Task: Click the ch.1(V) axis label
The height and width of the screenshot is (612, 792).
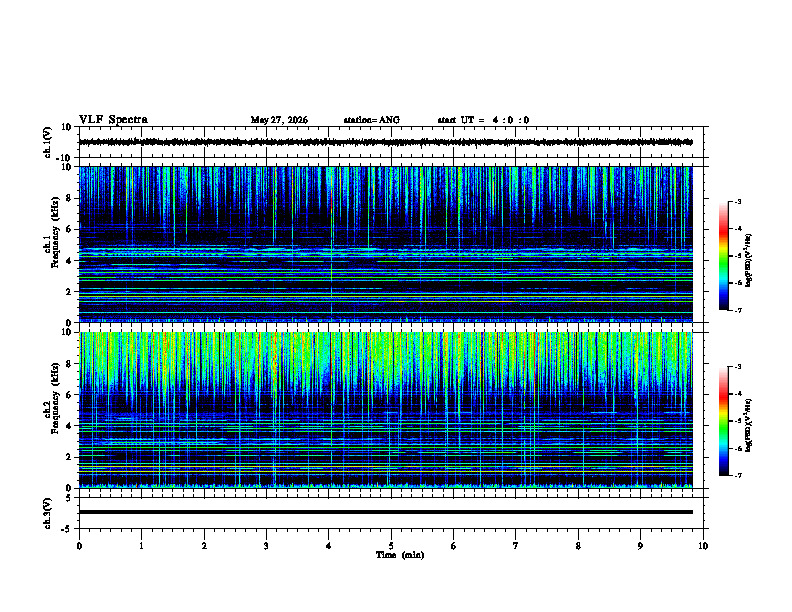Action: (x=47, y=142)
